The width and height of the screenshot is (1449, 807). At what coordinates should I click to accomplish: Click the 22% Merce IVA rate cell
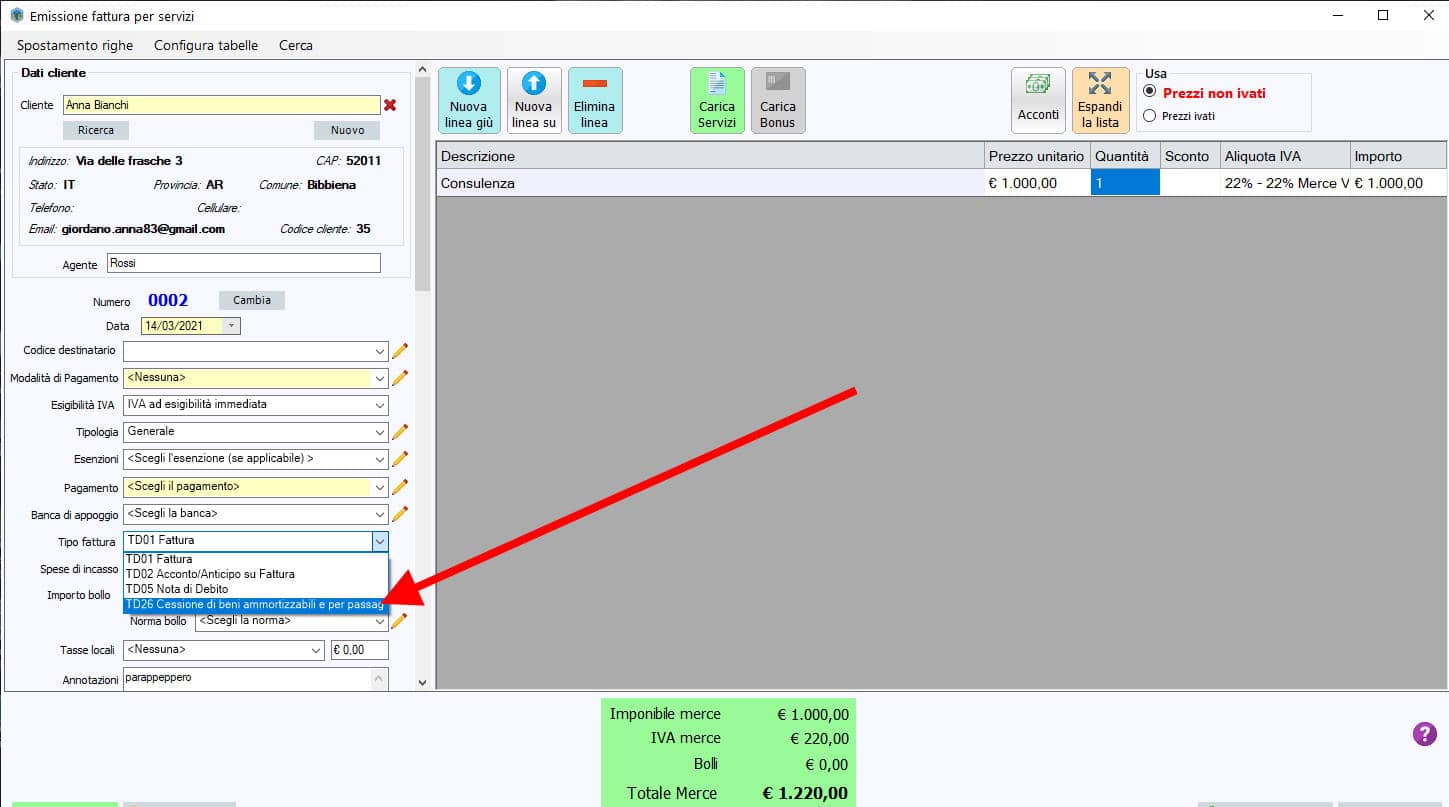point(1285,183)
